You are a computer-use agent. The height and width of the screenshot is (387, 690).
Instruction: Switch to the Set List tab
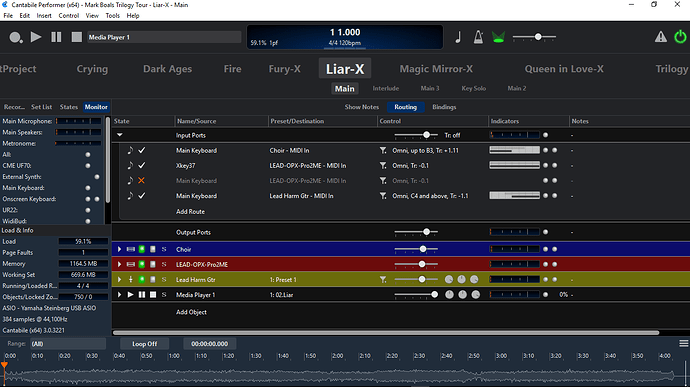pyautogui.click(x=41, y=107)
